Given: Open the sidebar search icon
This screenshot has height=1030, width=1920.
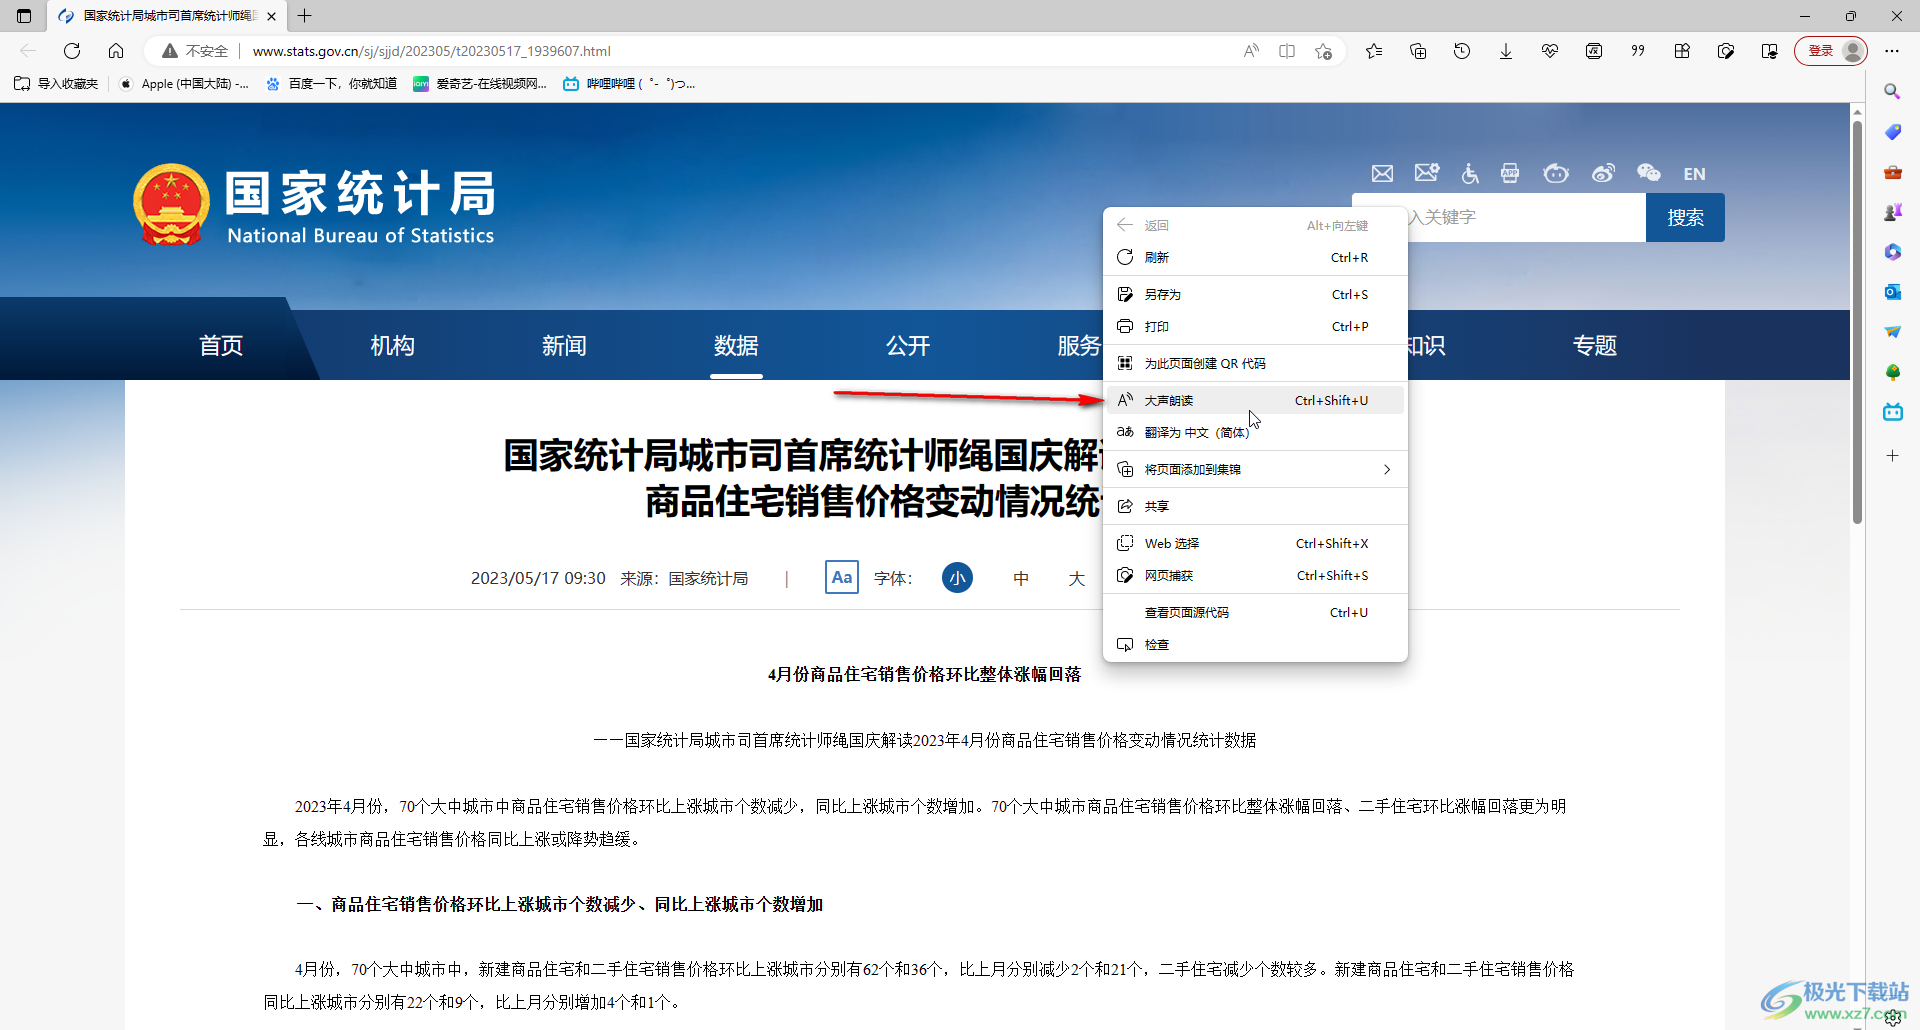Looking at the screenshot, I should pos(1892,92).
